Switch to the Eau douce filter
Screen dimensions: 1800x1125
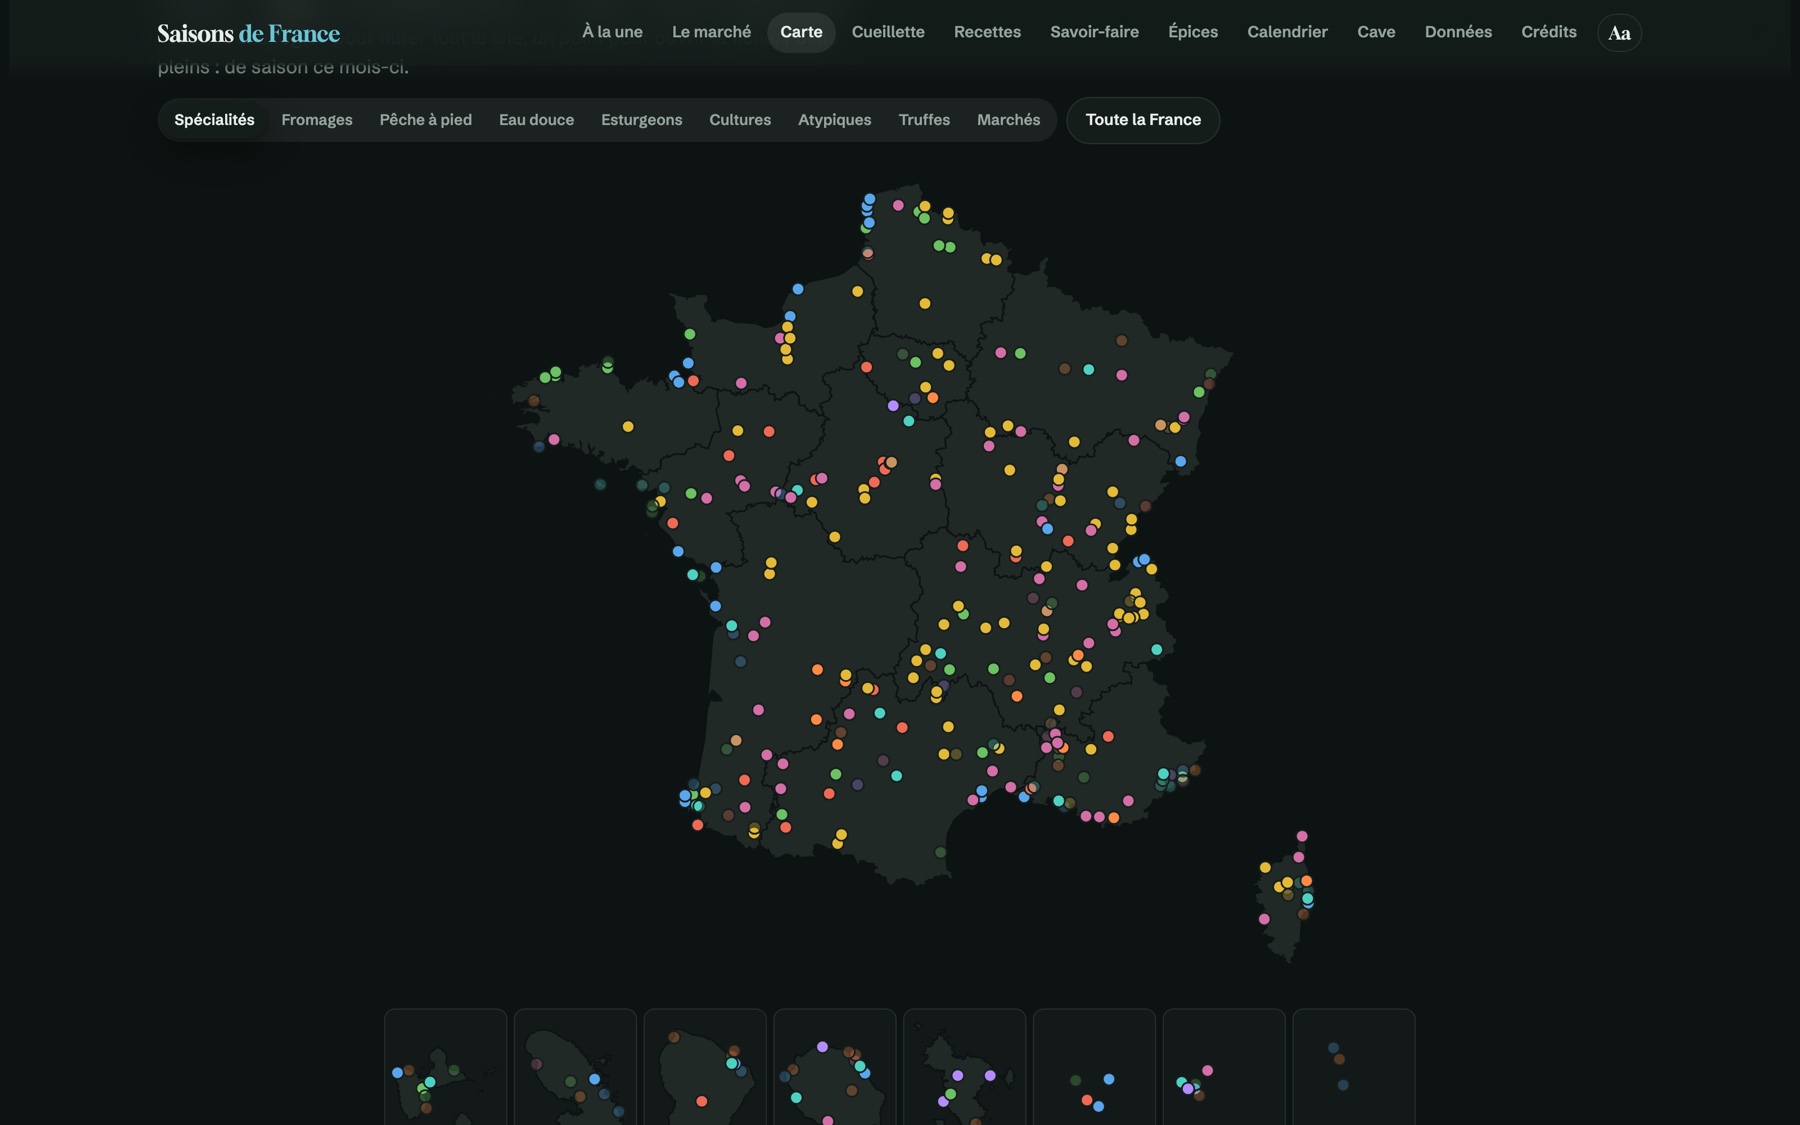pos(536,120)
